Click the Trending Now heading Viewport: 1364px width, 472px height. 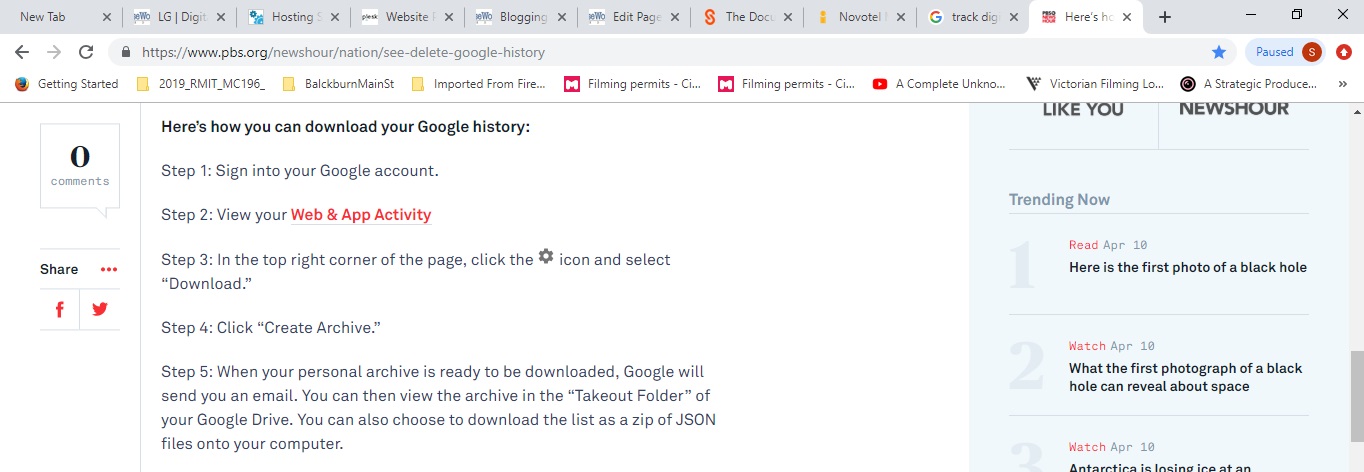pos(1059,199)
